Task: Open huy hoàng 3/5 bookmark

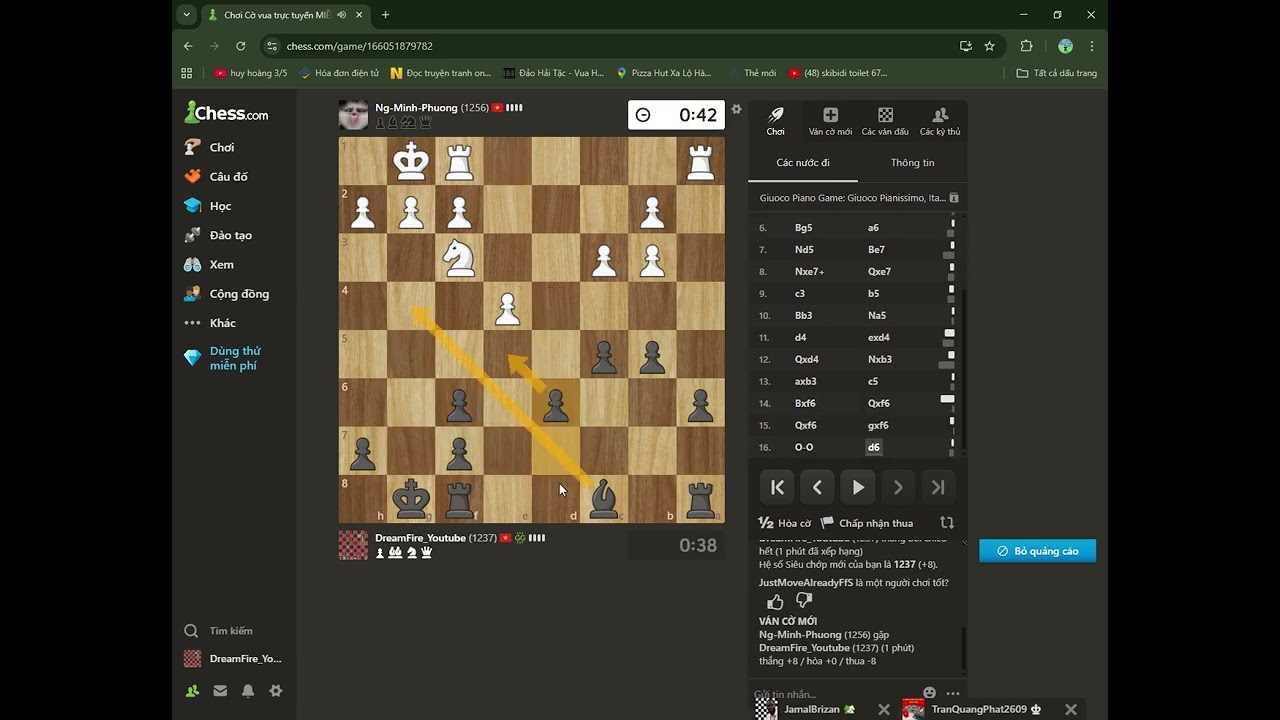Action: coord(251,73)
